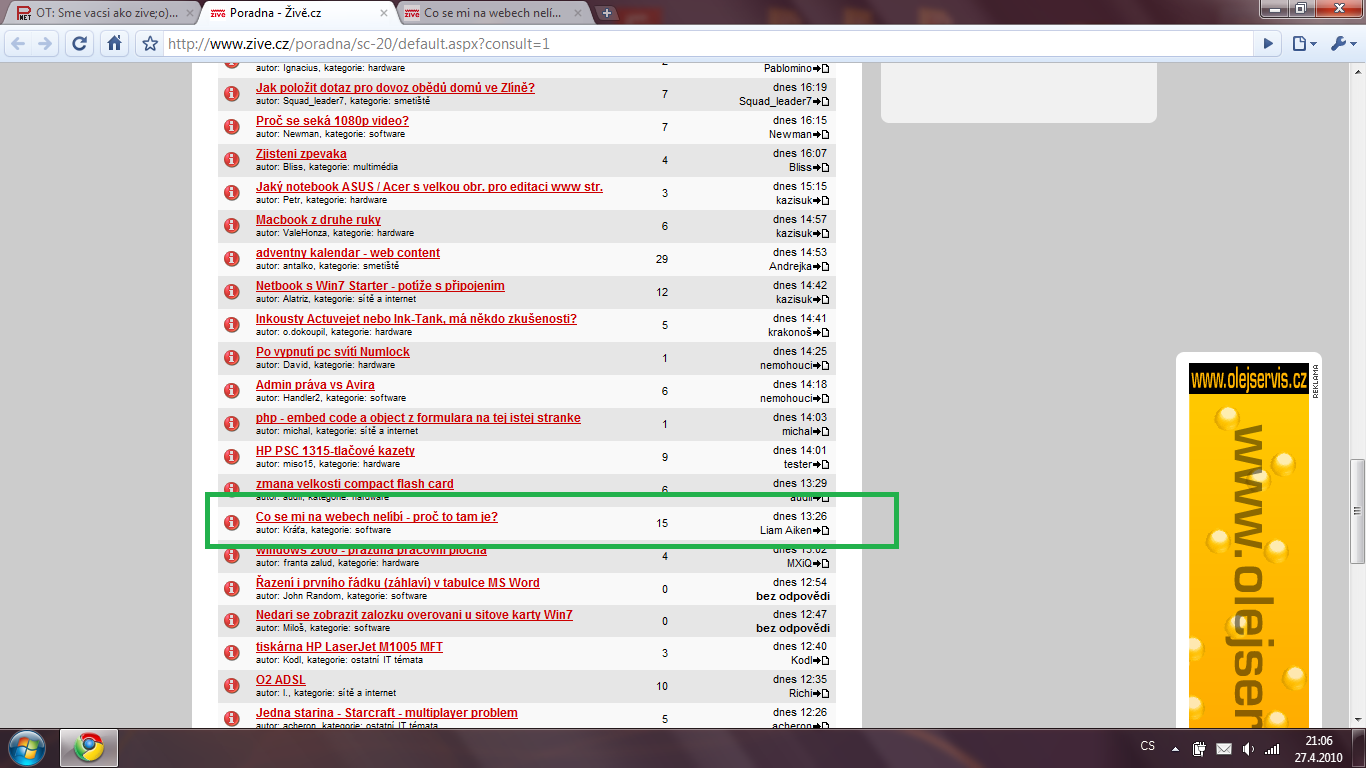Click the Go arrow right of the address bar

click(1268, 44)
